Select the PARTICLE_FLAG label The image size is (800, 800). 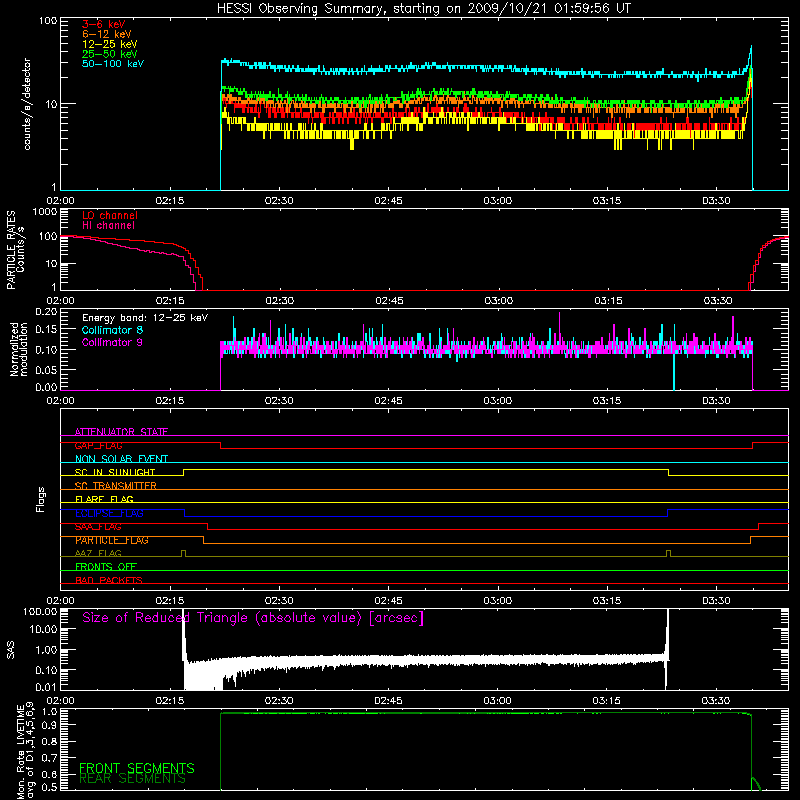pyautogui.click(x=112, y=540)
